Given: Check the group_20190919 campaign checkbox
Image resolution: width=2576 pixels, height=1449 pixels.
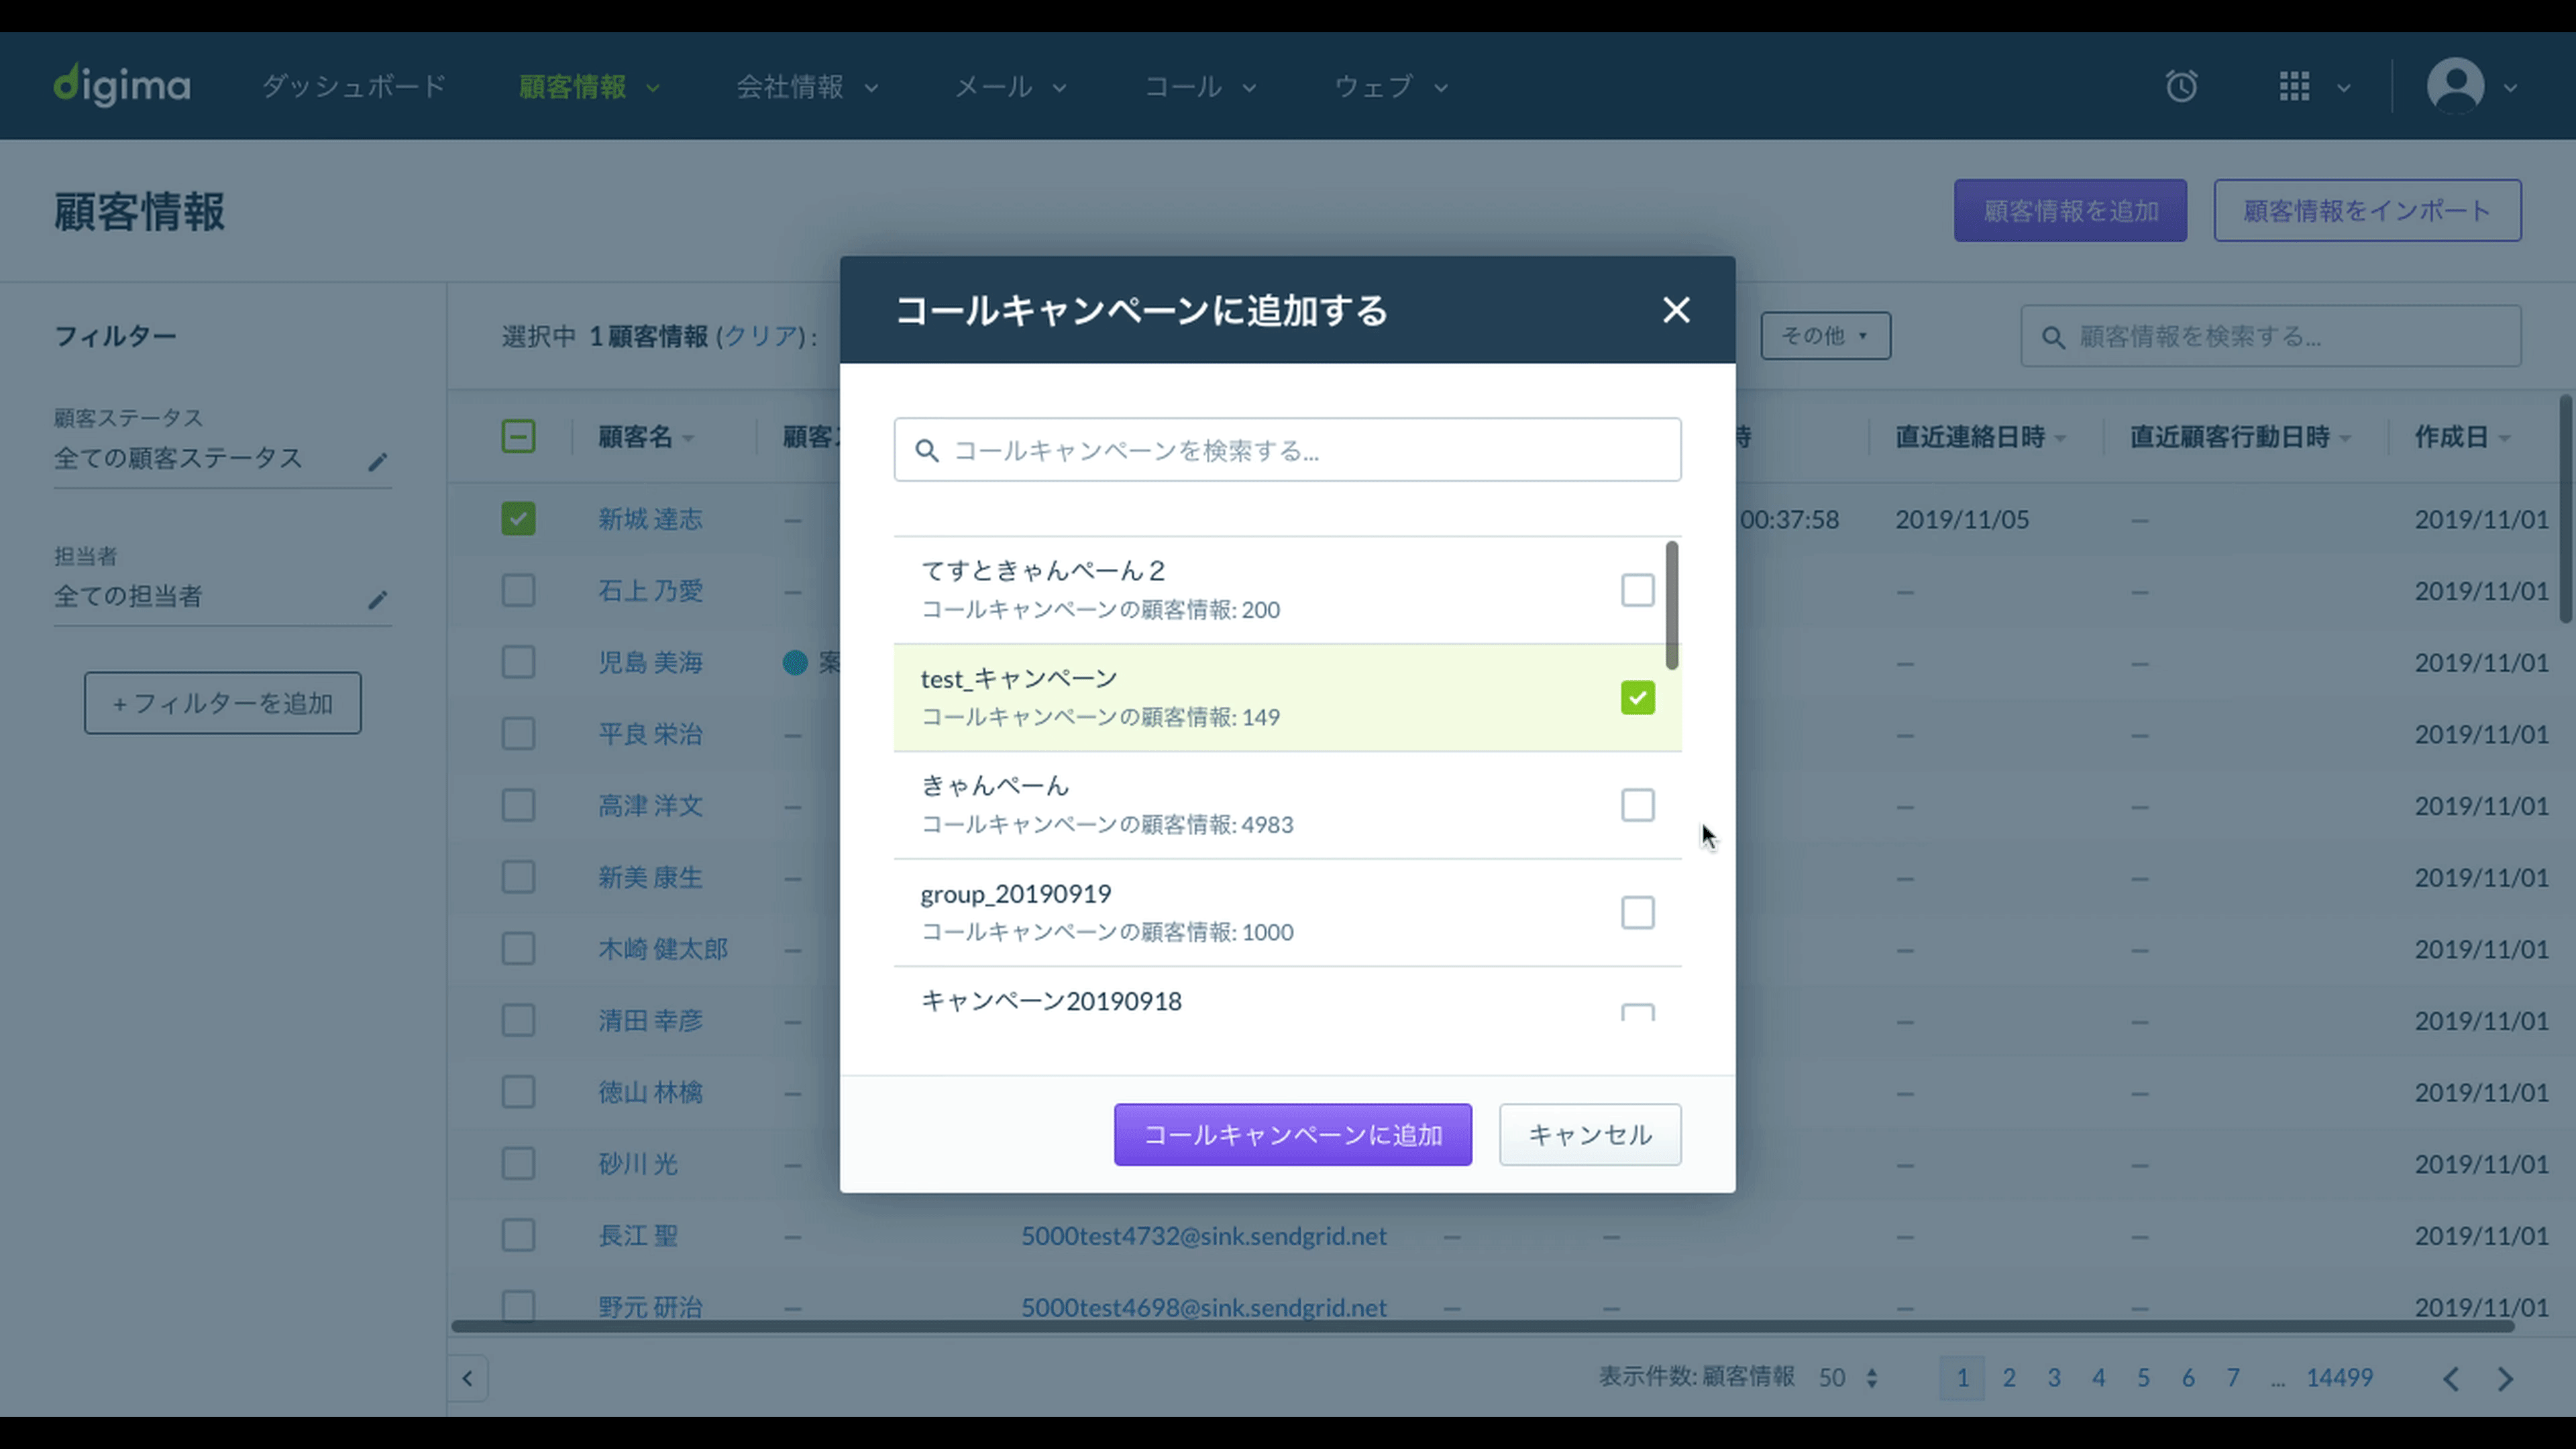Looking at the screenshot, I should [1637, 913].
